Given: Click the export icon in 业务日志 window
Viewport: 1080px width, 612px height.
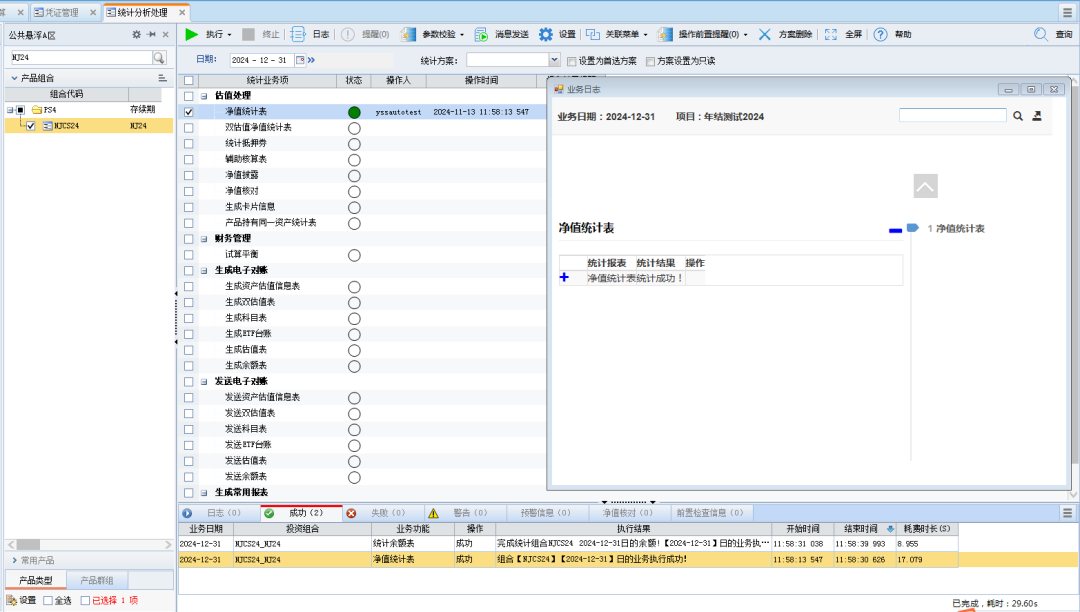Looking at the screenshot, I should (1037, 116).
